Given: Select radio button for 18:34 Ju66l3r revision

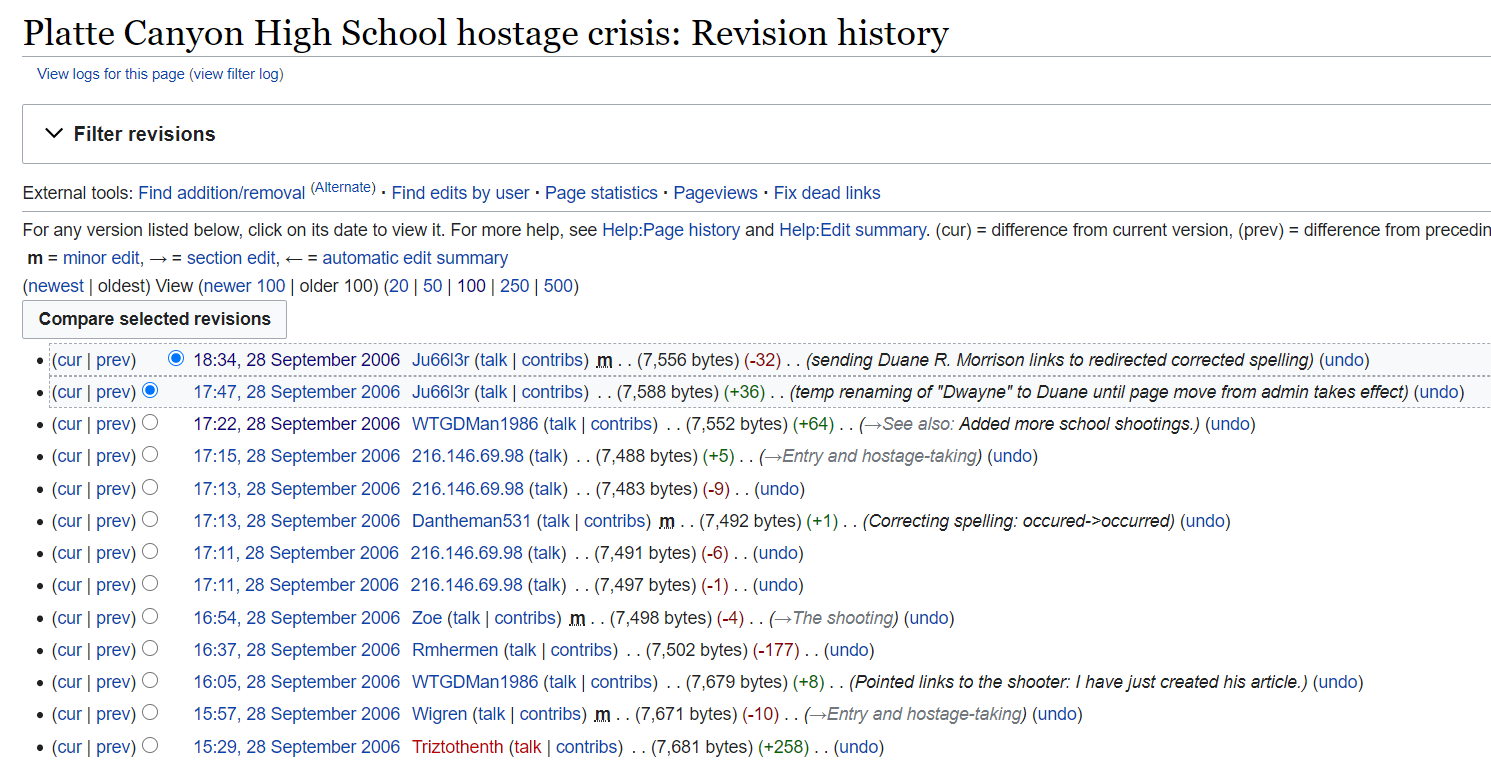Looking at the screenshot, I should coord(177,358).
